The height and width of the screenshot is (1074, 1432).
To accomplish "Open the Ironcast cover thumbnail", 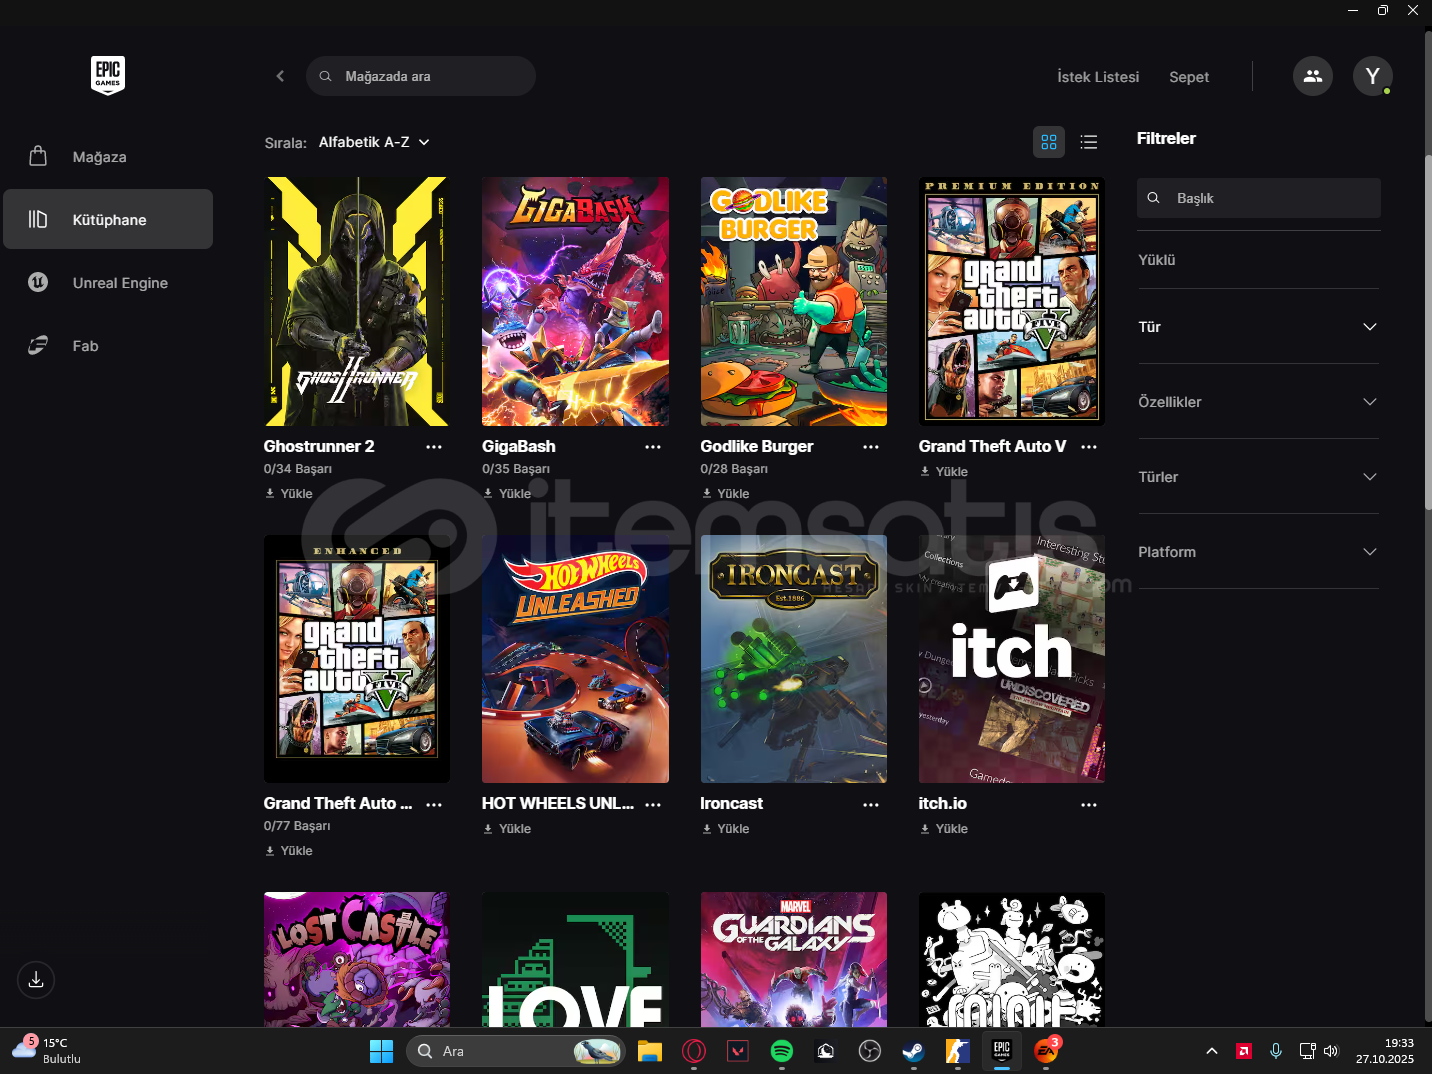I will (x=794, y=659).
